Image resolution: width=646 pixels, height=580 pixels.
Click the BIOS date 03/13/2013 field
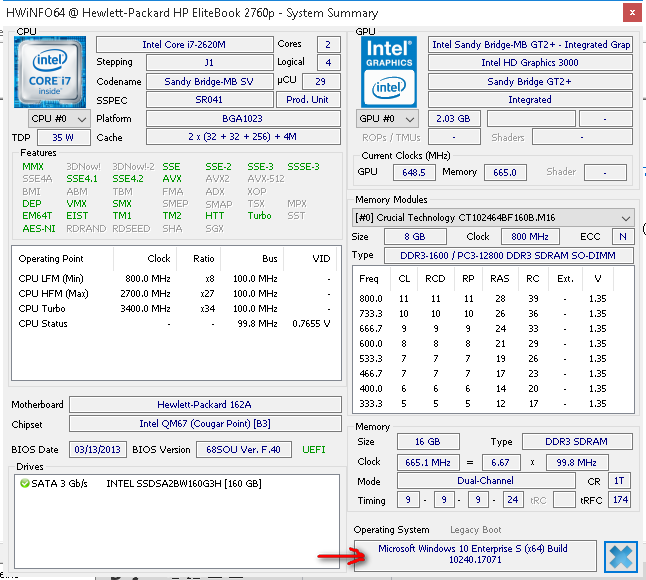pyautogui.click(x=98, y=449)
